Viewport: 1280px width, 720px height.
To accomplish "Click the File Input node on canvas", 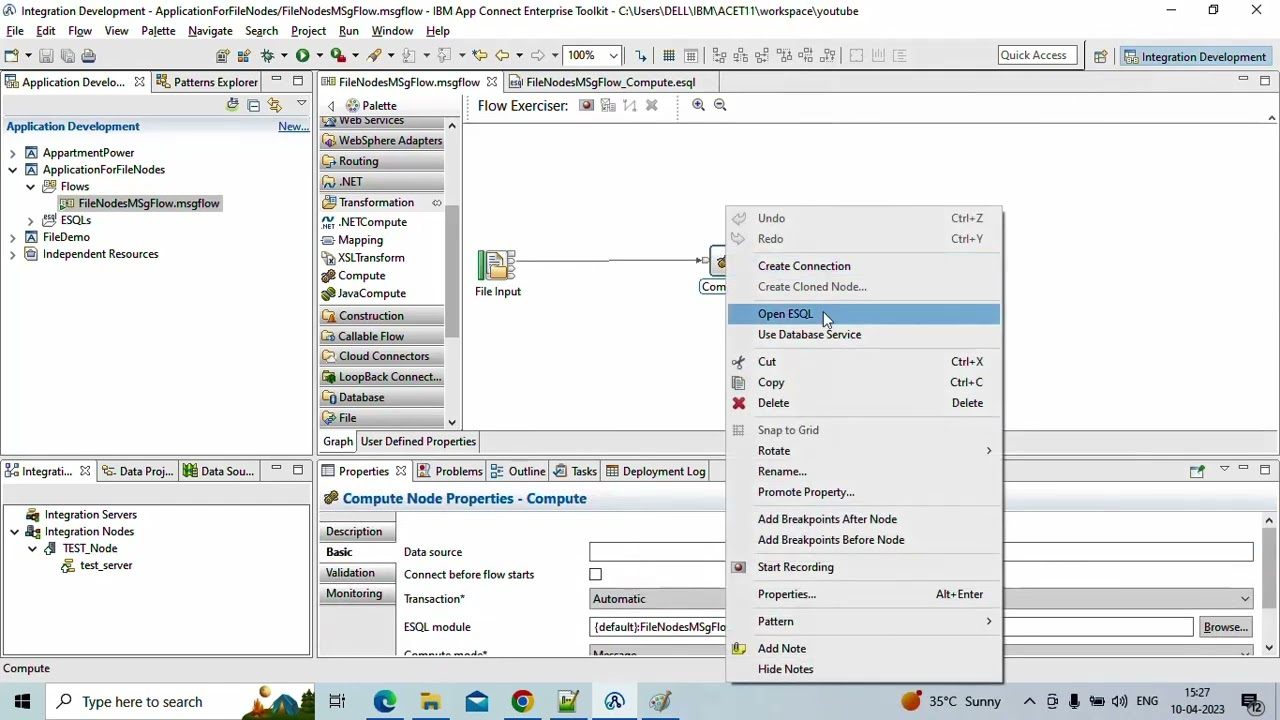I will coord(497,266).
